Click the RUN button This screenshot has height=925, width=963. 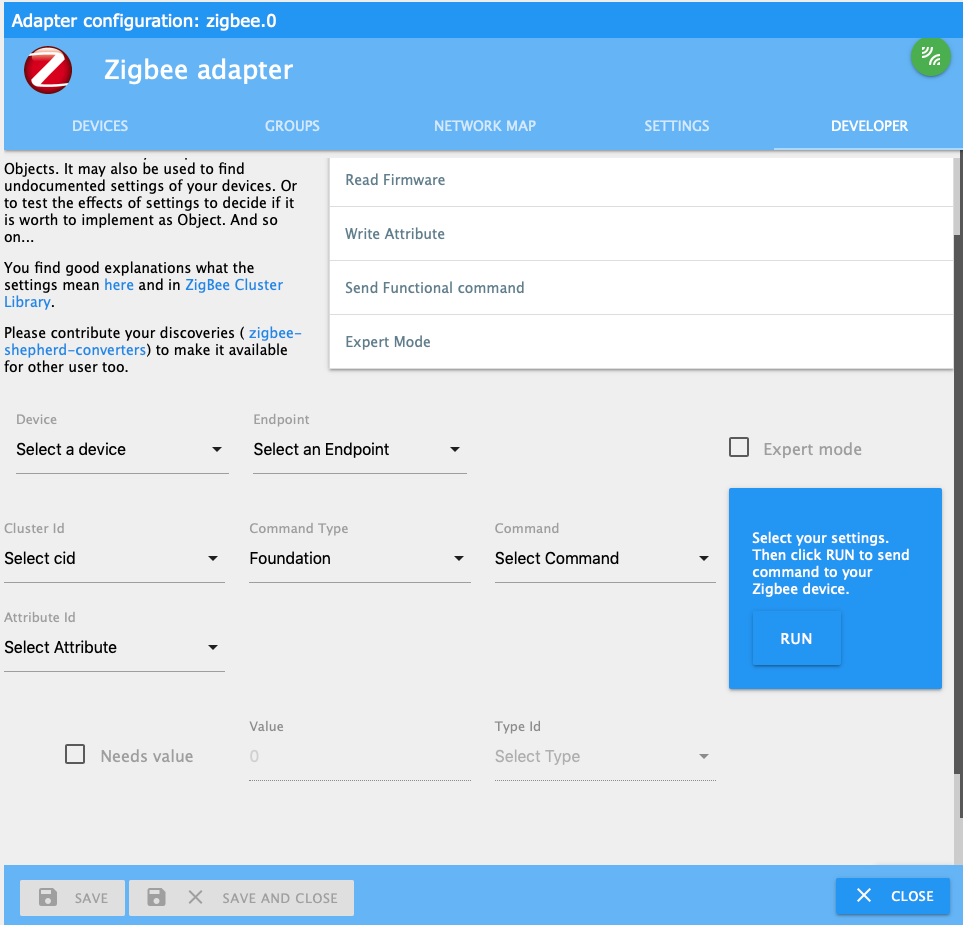coord(797,638)
